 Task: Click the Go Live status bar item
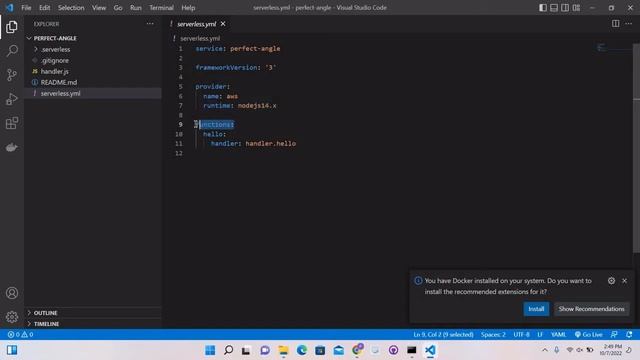[x=588, y=334]
